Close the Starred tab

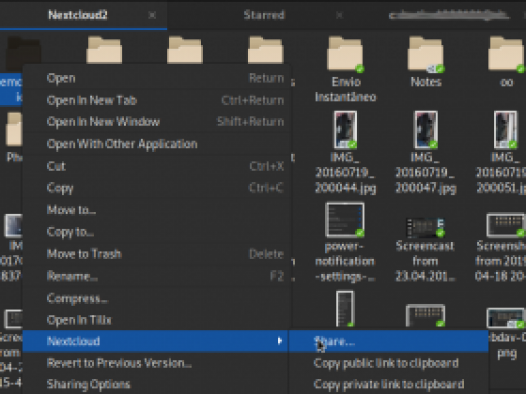click(x=339, y=15)
